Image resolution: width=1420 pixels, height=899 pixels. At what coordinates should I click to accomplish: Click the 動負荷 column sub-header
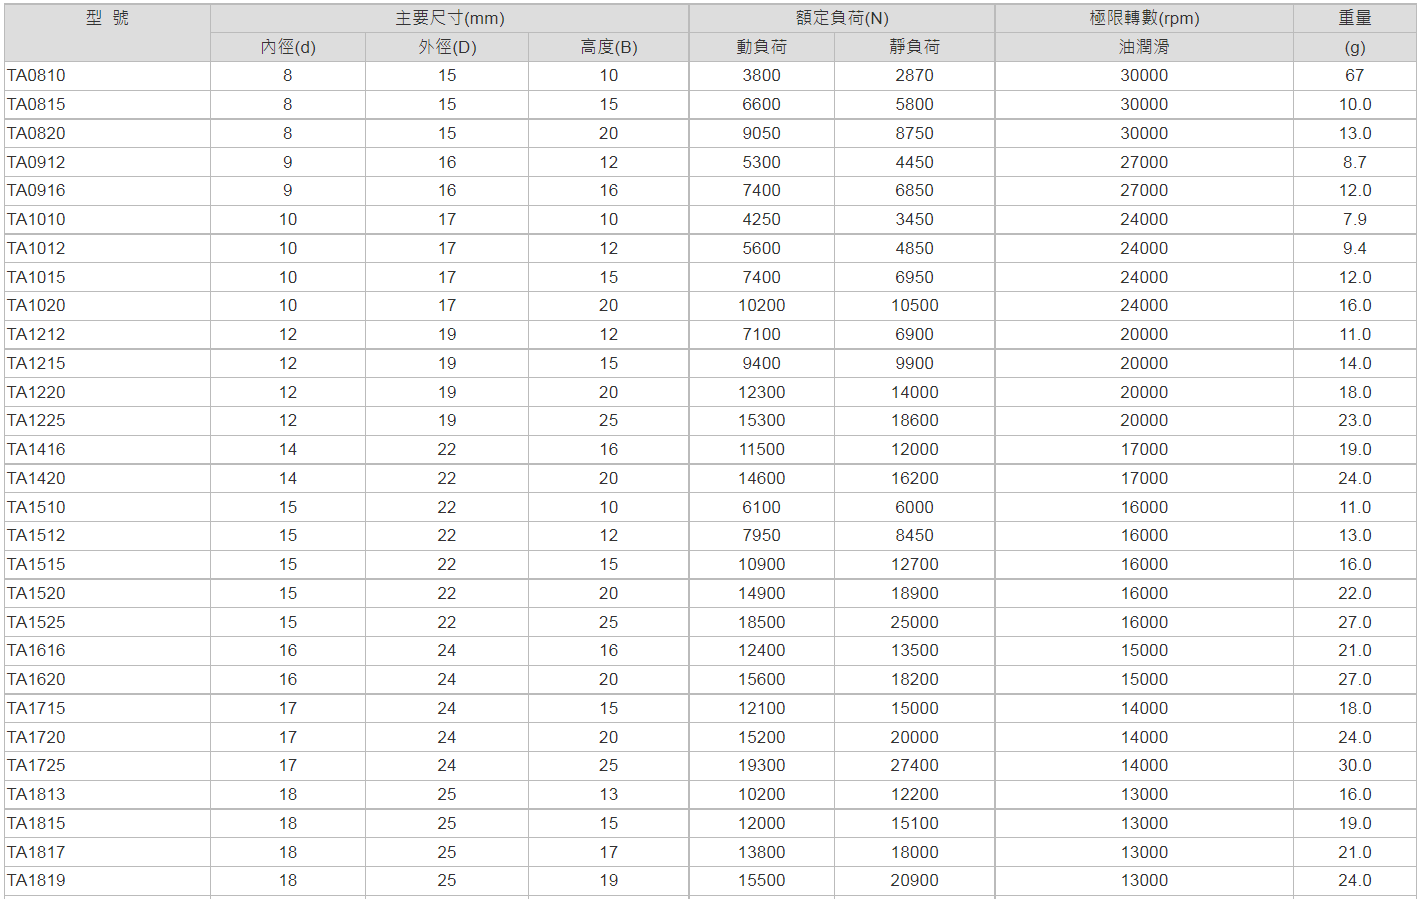coord(761,47)
